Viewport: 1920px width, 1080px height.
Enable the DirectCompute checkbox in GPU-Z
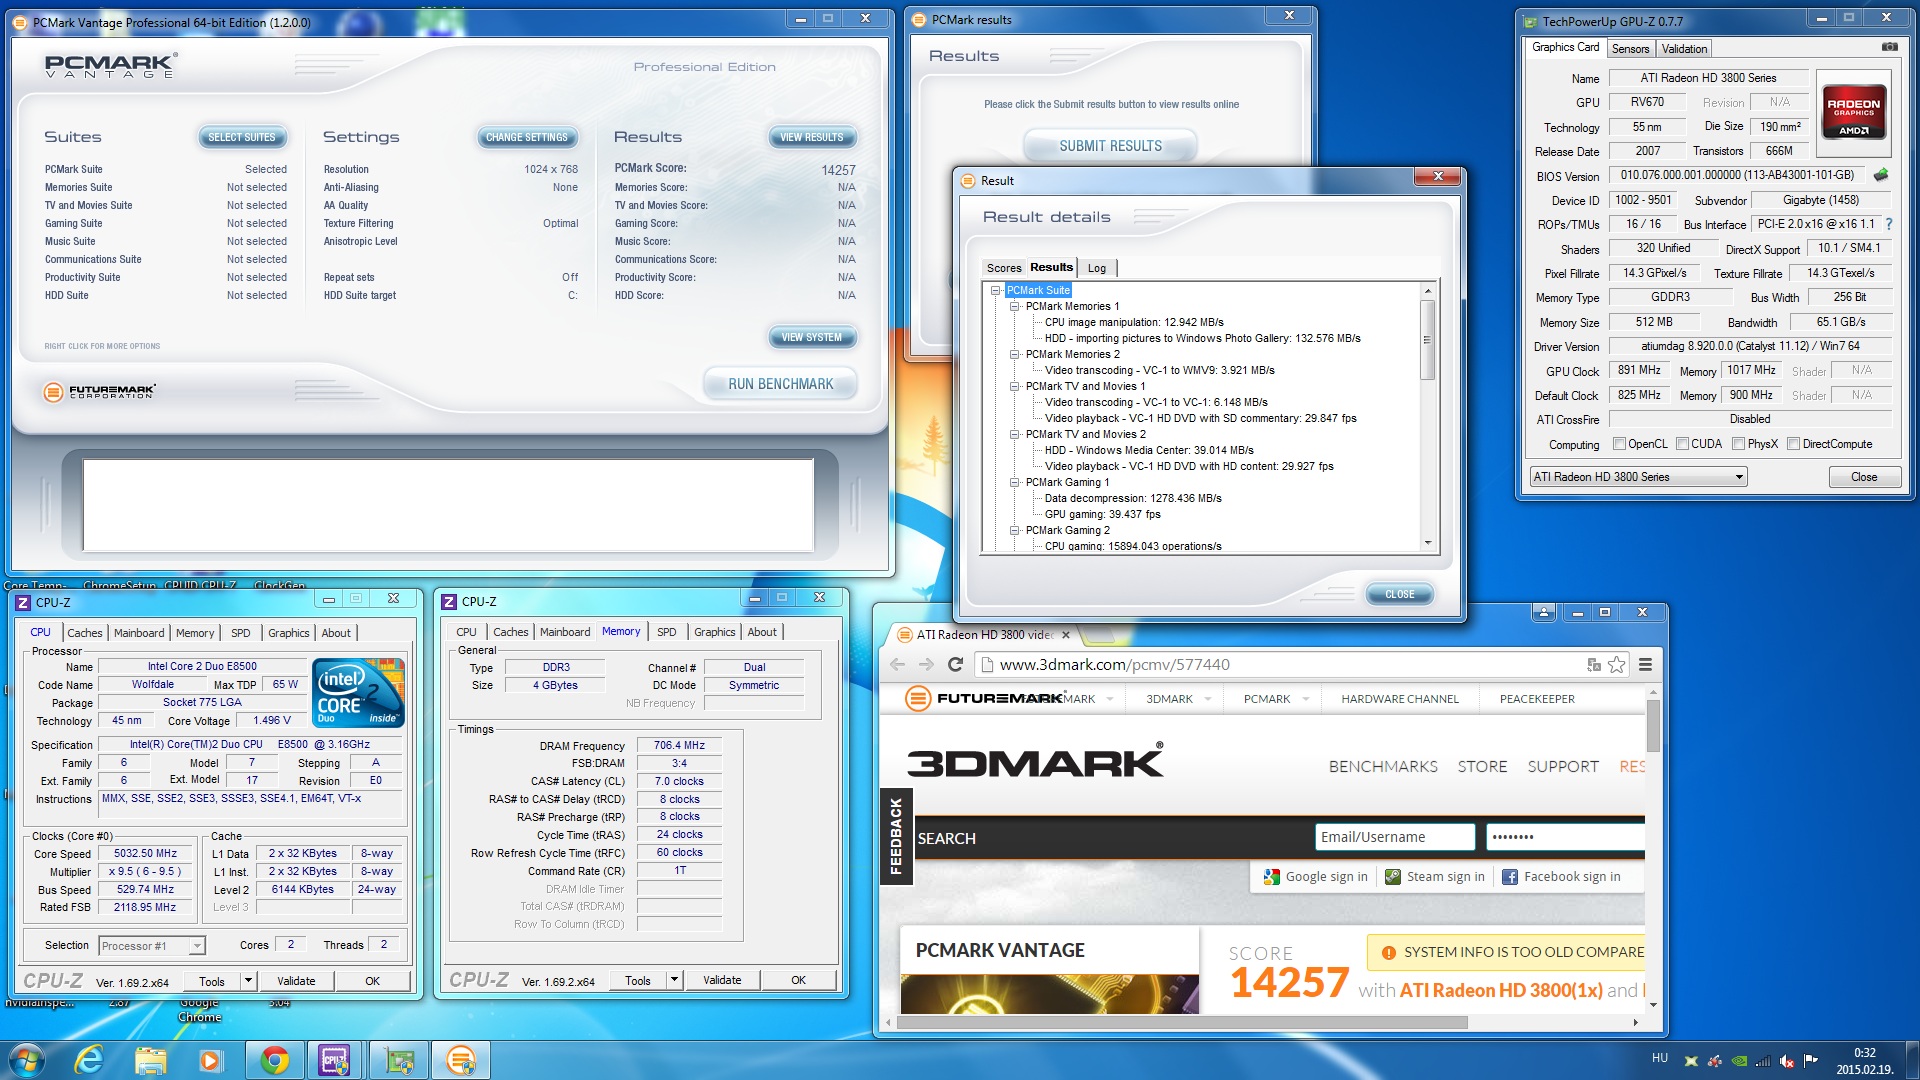point(1793,444)
